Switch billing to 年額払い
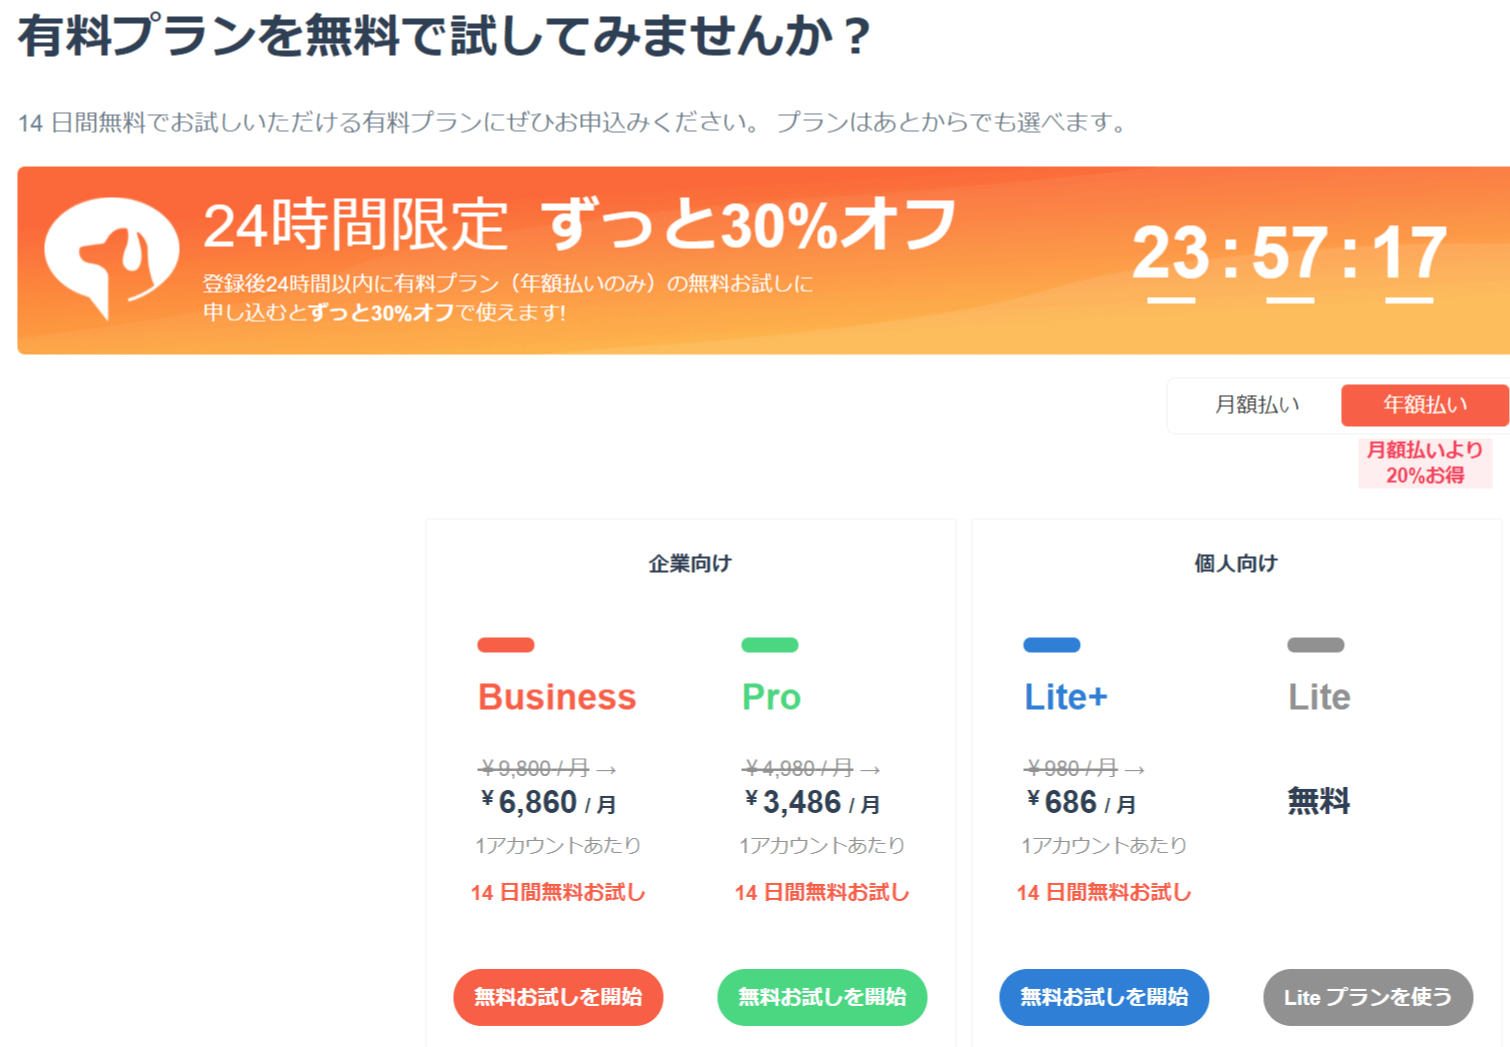The height and width of the screenshot is (1047, 1510). pyautogui.click(x=1425, y=405)
